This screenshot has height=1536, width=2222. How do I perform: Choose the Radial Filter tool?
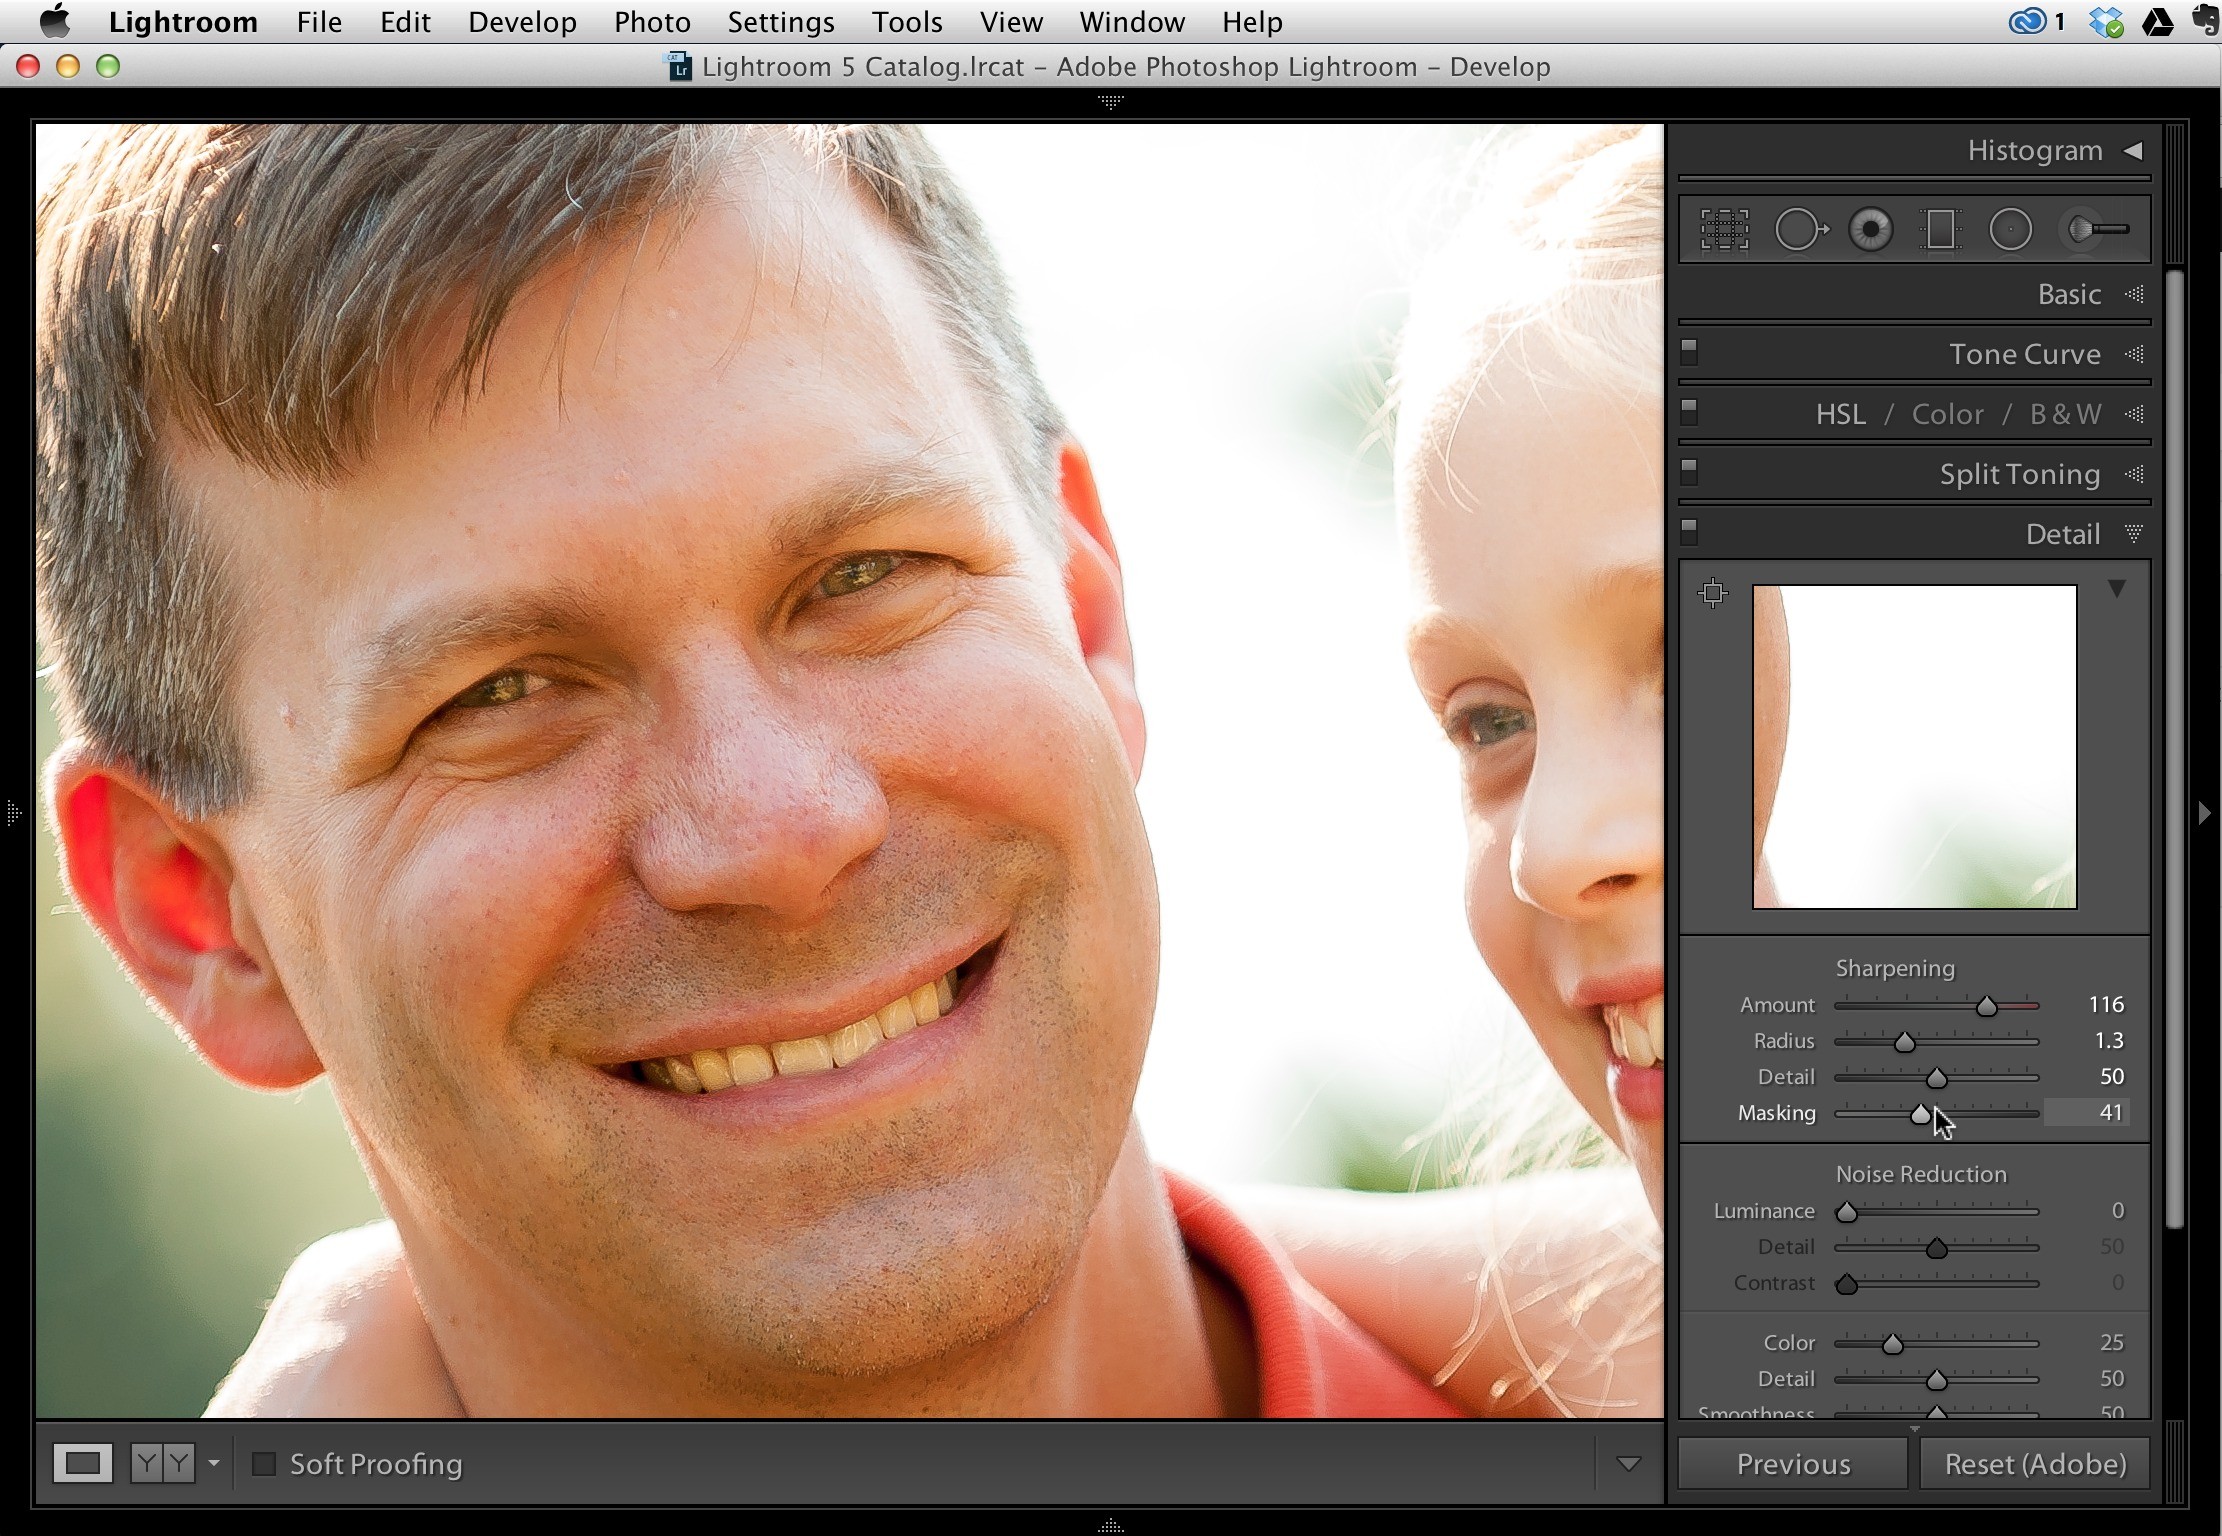[x=2010, y=230]
